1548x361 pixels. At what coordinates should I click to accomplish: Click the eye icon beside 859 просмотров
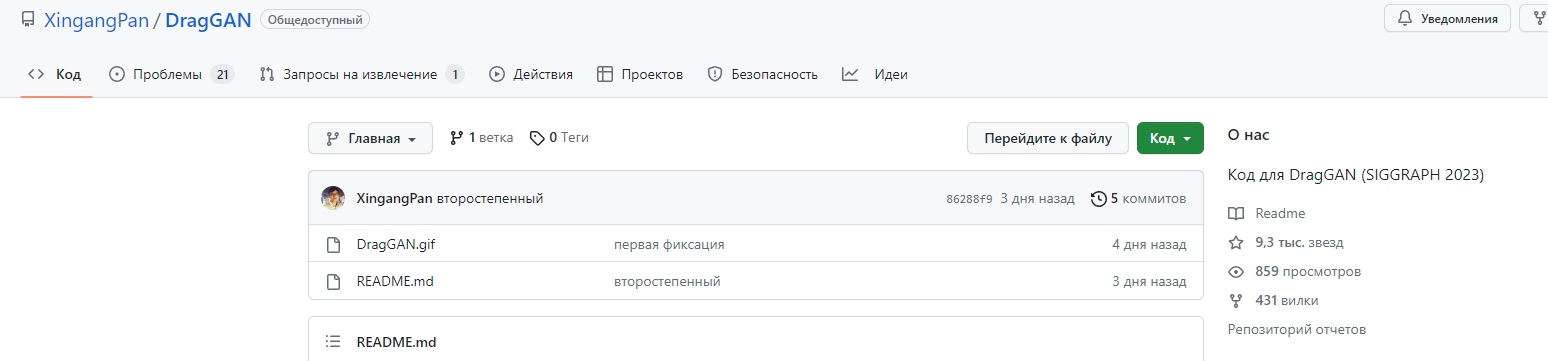[1236, 271]
